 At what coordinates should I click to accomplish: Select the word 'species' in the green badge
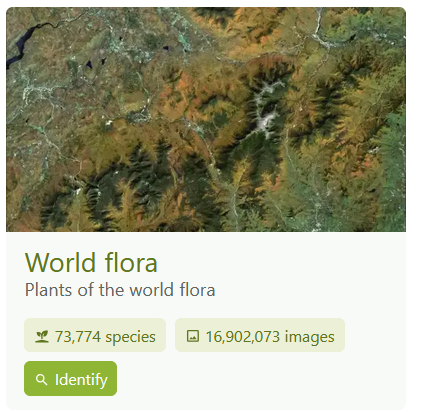130,337
